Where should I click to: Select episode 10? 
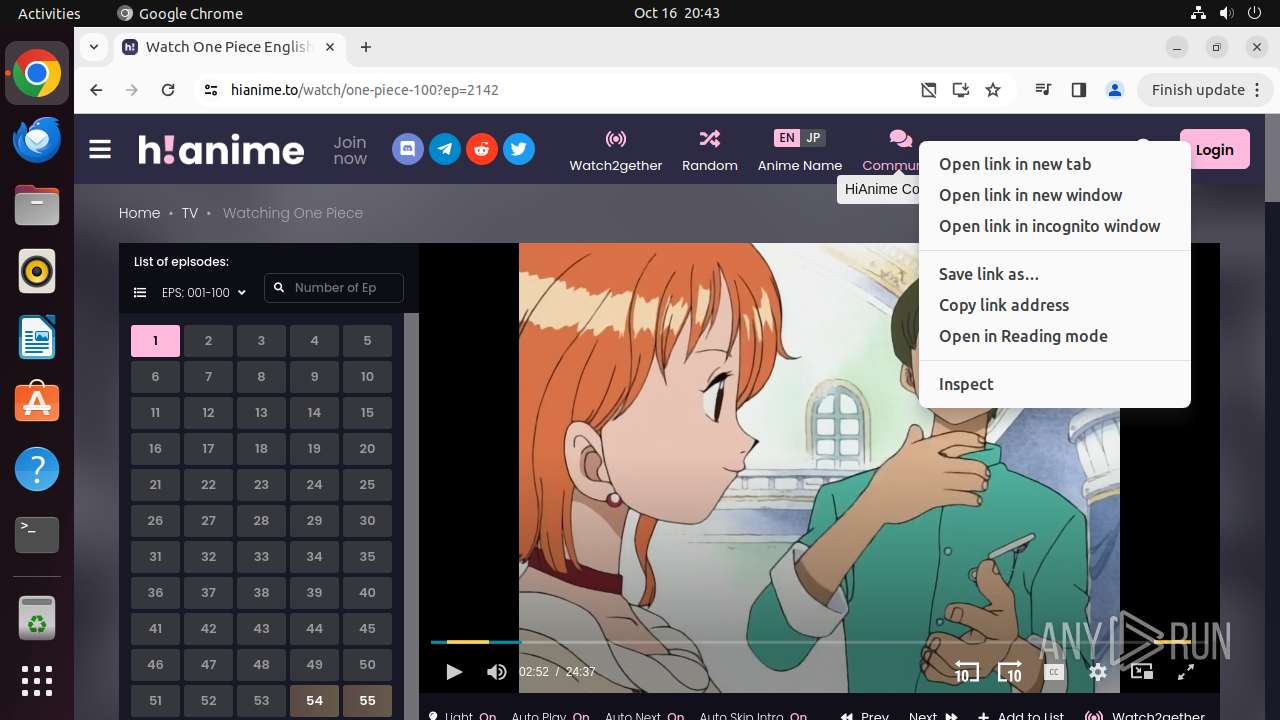(x=367, y=377)
